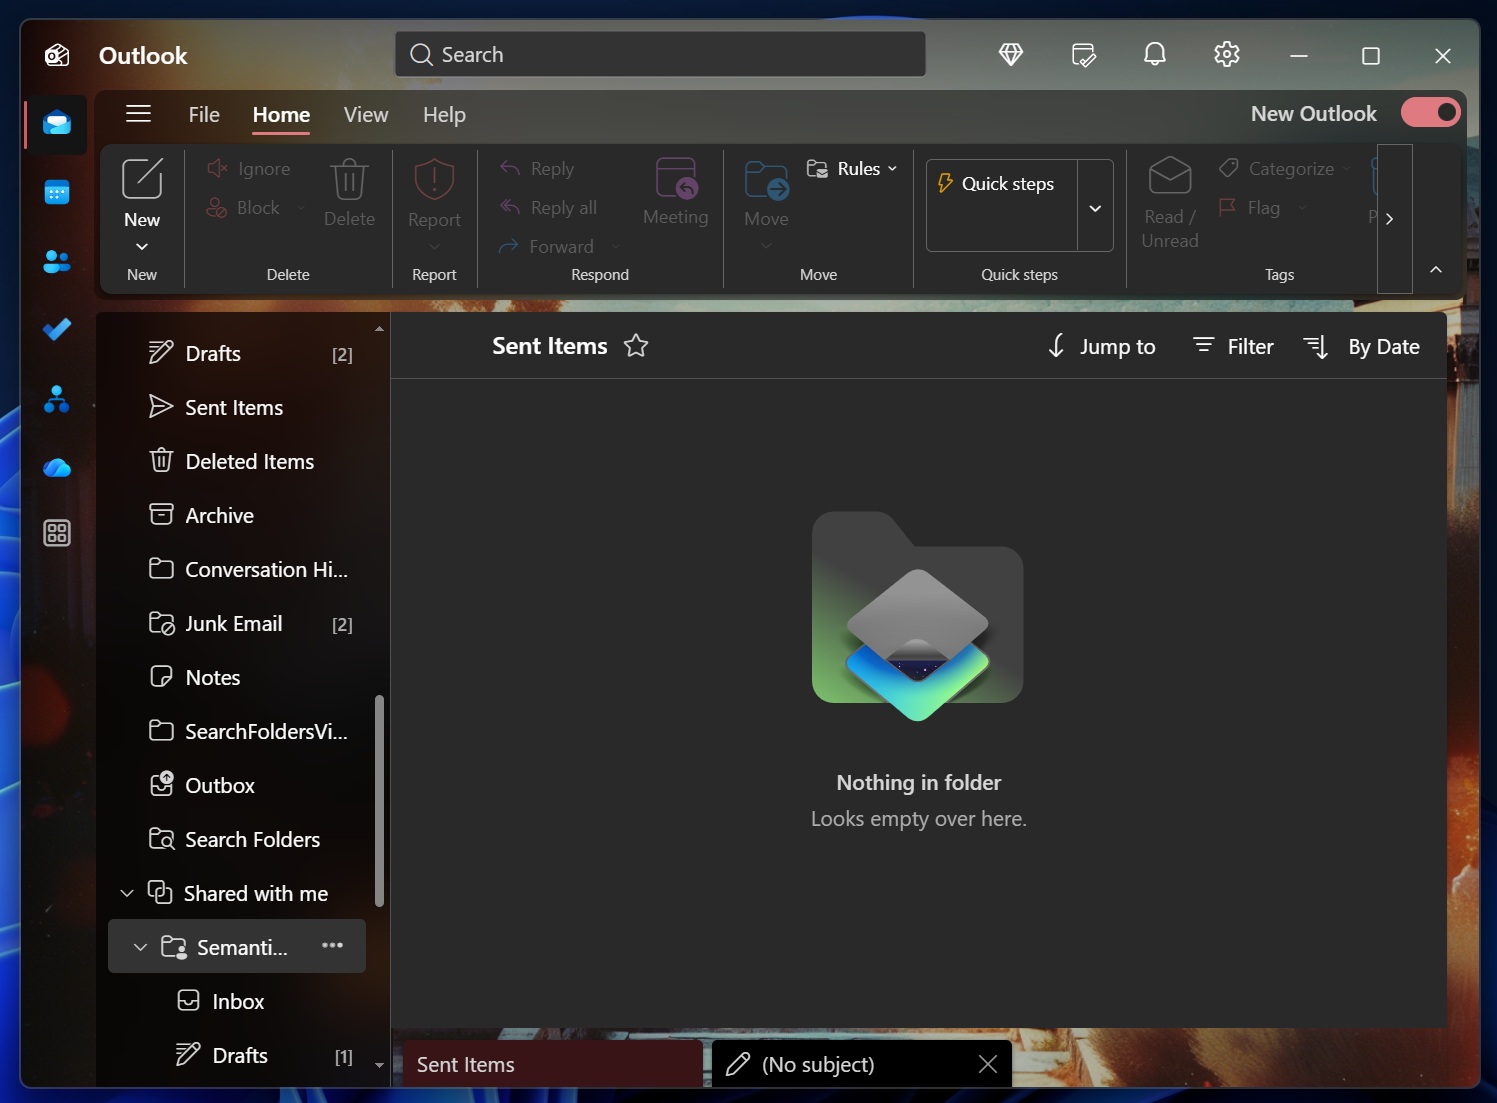Expand the Quick steps gallery dropdown
This screenshot has height=1103, width=1497.
click(1095, 208)
